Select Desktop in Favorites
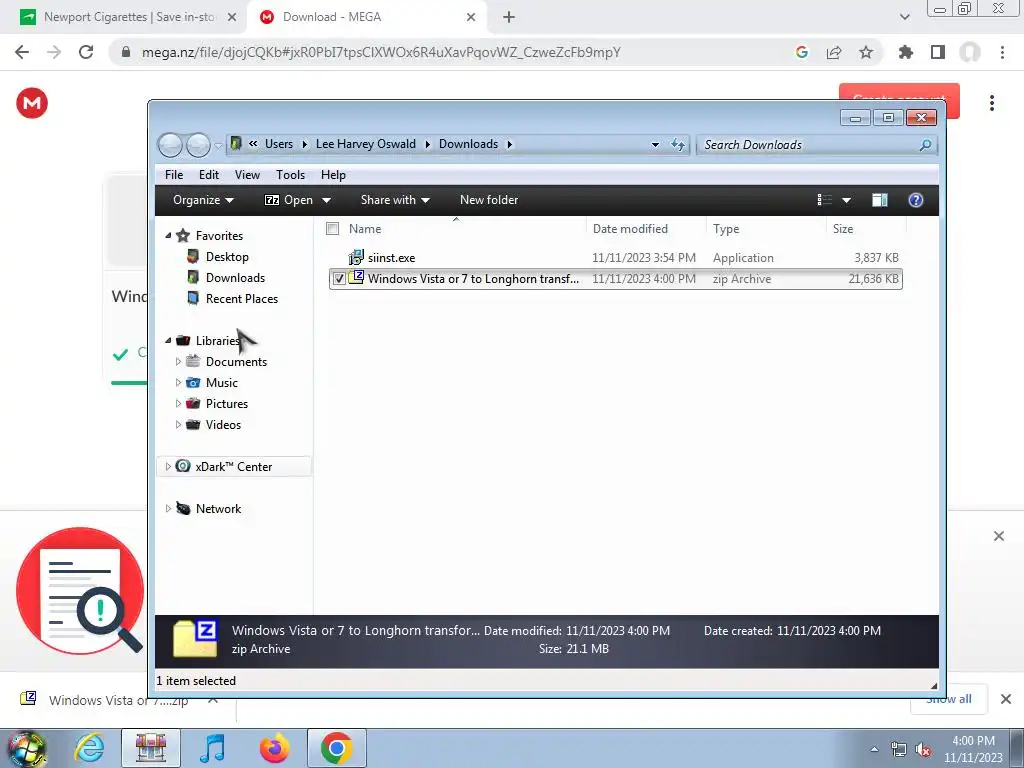This screenshot has height=768, width=1024. point(227,257)
